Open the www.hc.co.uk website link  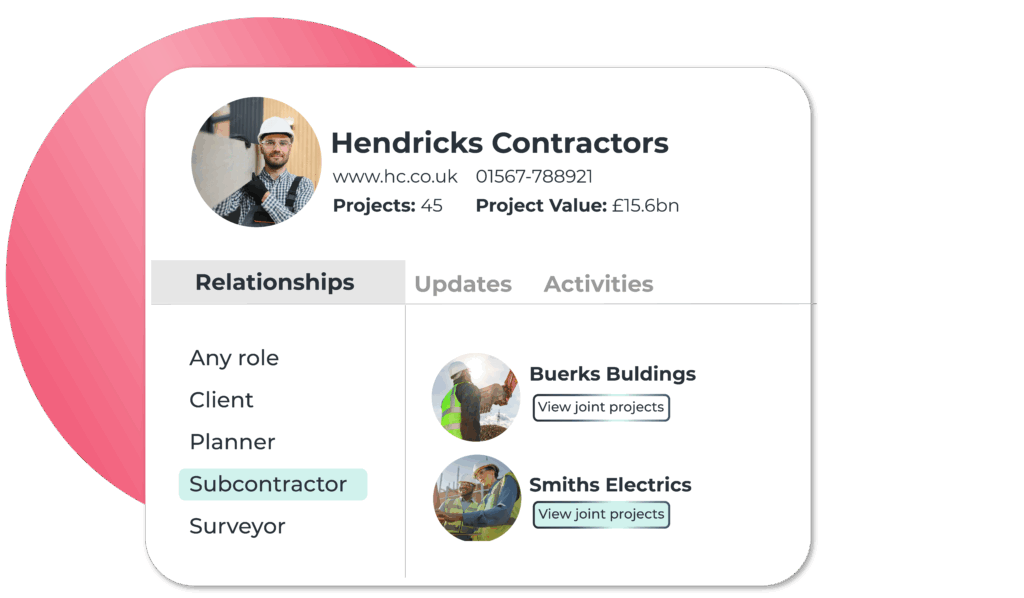(395, 176)
